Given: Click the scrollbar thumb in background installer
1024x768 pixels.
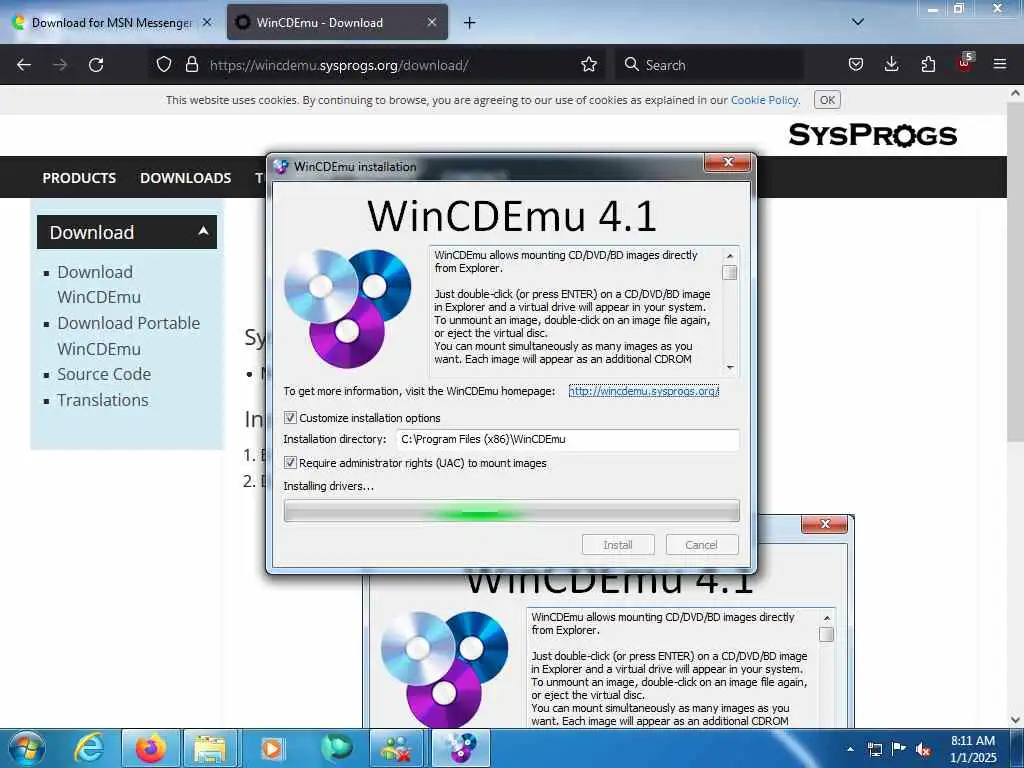Looking at the screenshot, I should [x=826, y=634].
